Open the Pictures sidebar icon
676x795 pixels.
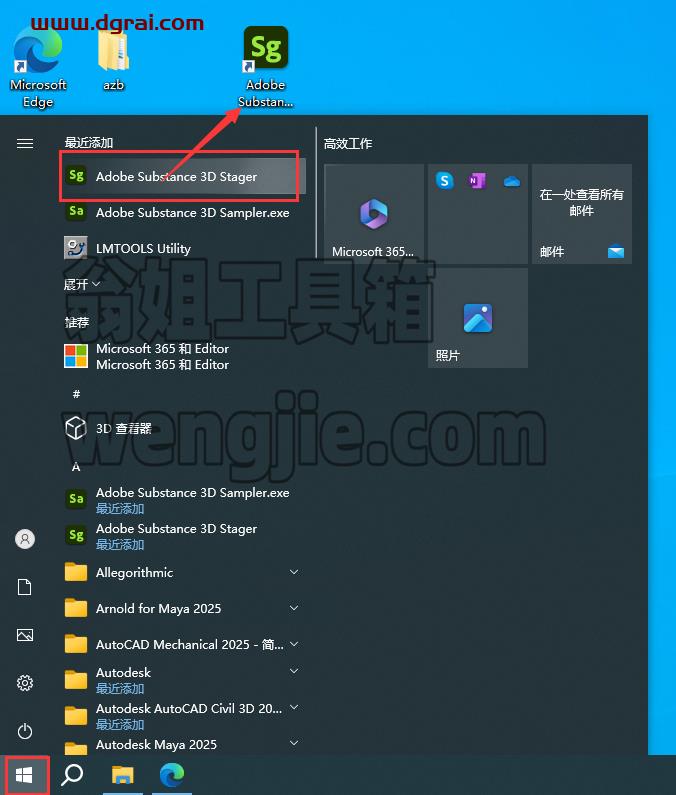click(25, 635)
